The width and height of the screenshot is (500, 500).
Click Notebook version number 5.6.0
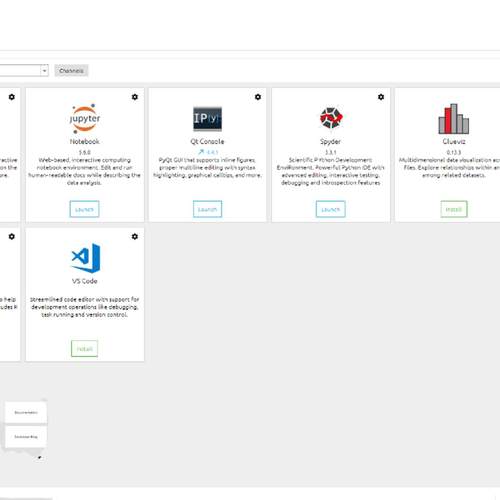click(x=85, y=153)
